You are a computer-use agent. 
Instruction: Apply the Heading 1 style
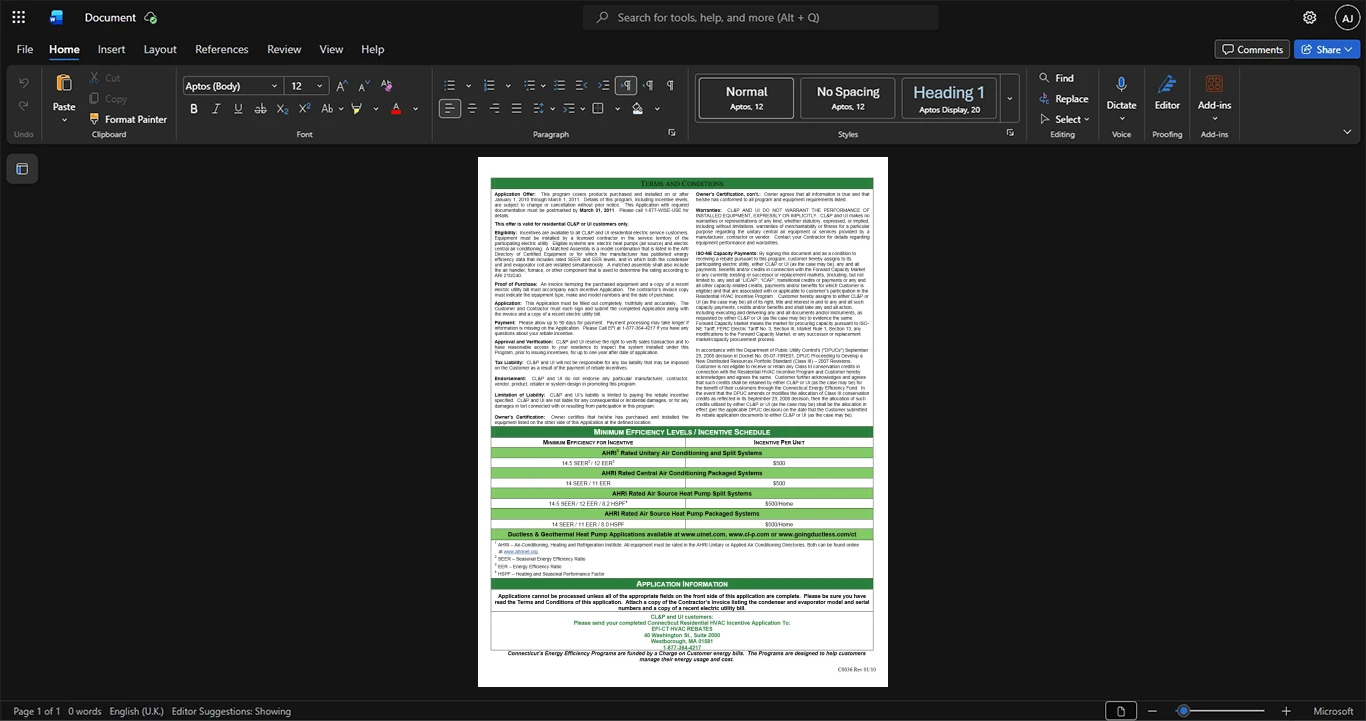click(x=949, y=99)
